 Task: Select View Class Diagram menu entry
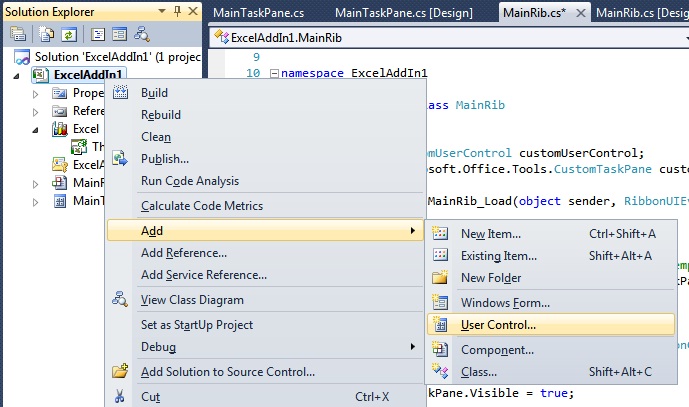265,300
